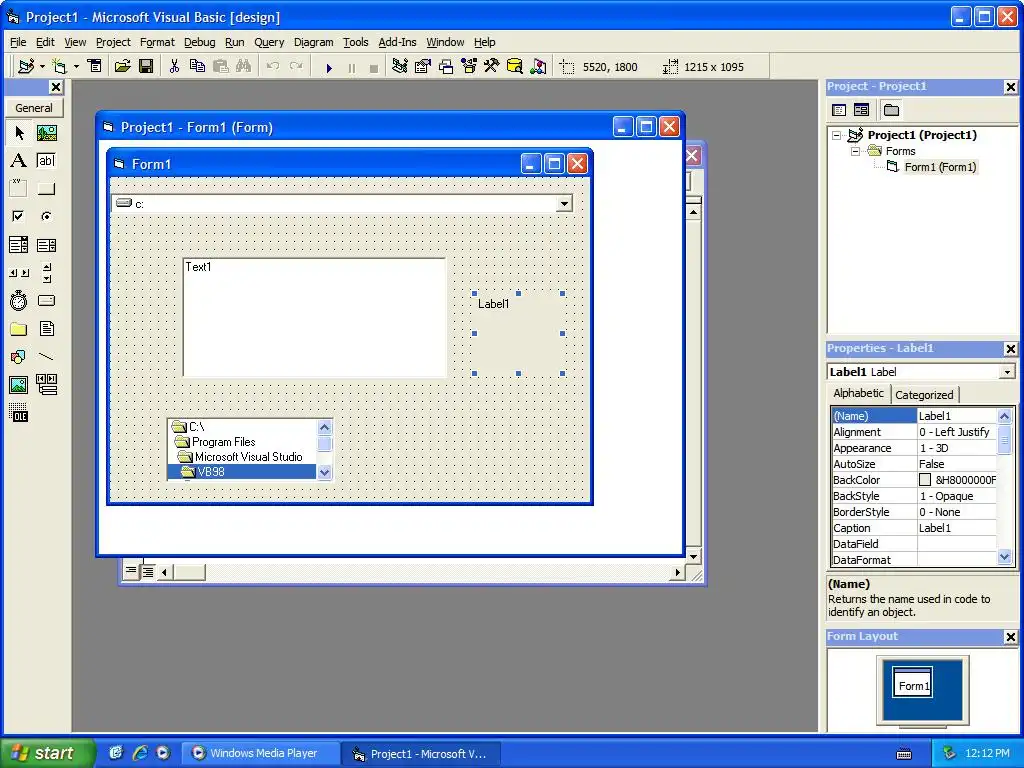The image size is (1024, 768).
Task: Select the Alignment property row
Action: pyautogui.click(x=914, y=432)
